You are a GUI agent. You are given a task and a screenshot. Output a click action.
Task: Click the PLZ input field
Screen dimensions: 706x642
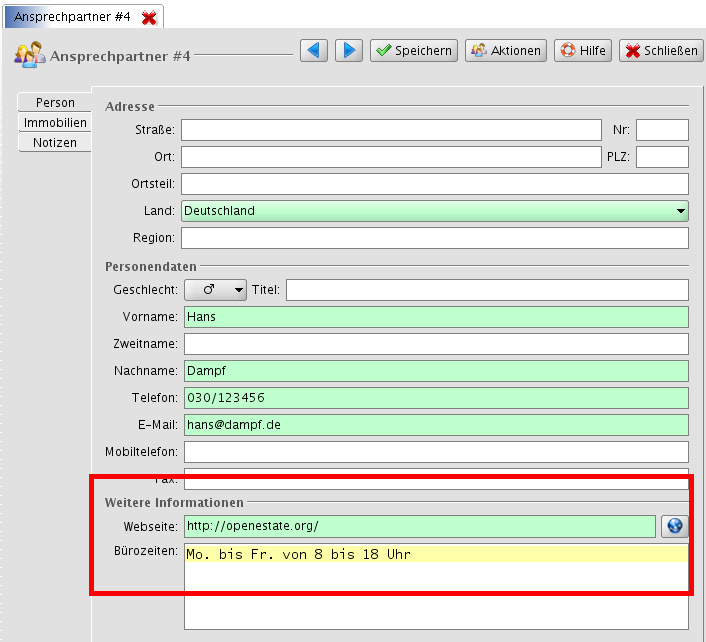point(662,157)
